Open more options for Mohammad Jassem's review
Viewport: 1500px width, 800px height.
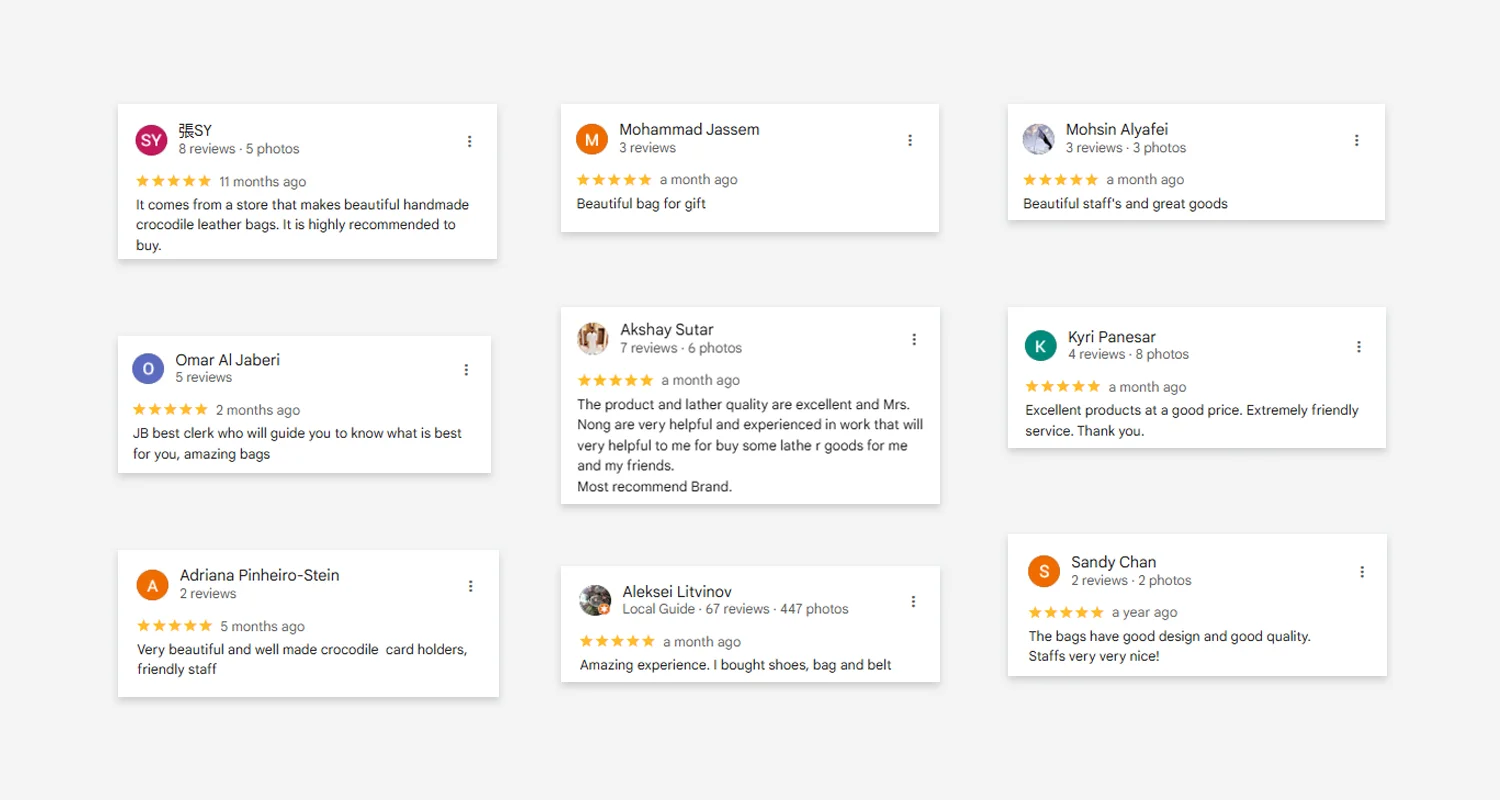(910, 140)
